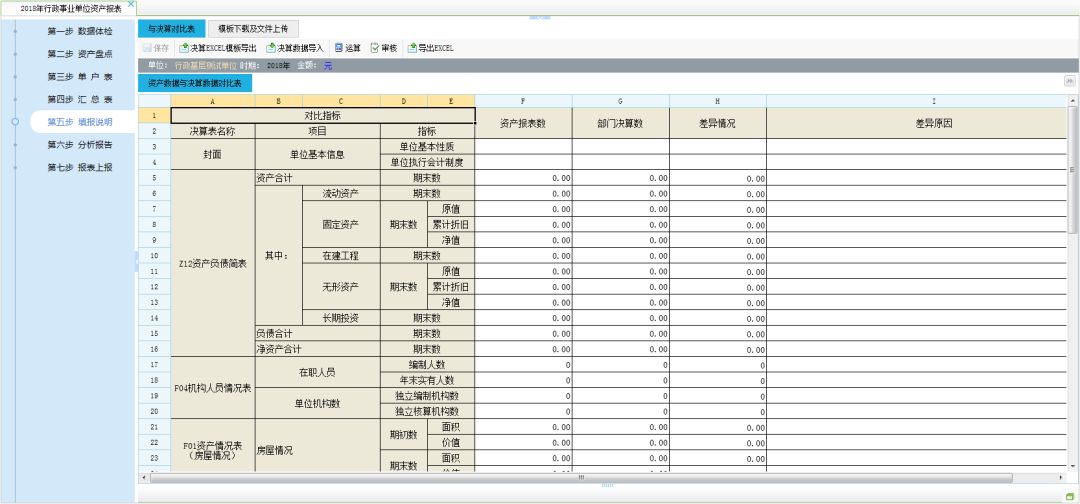Select column F header

[523, 101]
